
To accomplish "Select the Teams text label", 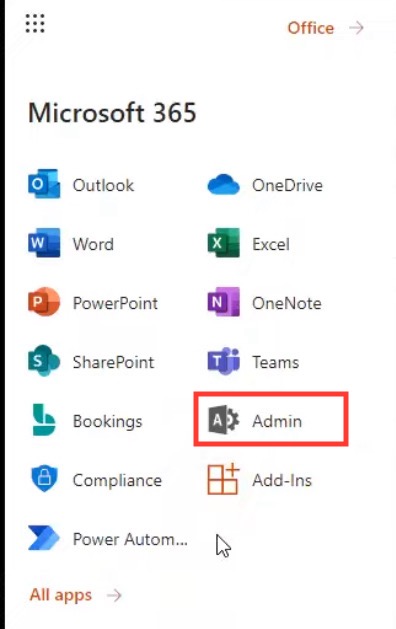I will click(275, 362).
